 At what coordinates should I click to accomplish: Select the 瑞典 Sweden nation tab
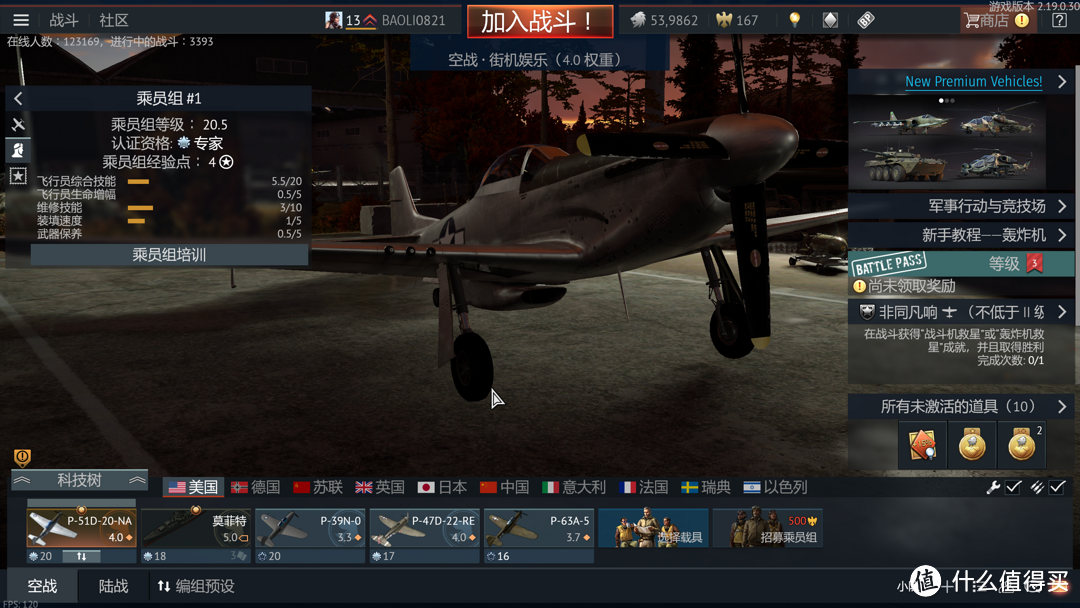[705, 488]
